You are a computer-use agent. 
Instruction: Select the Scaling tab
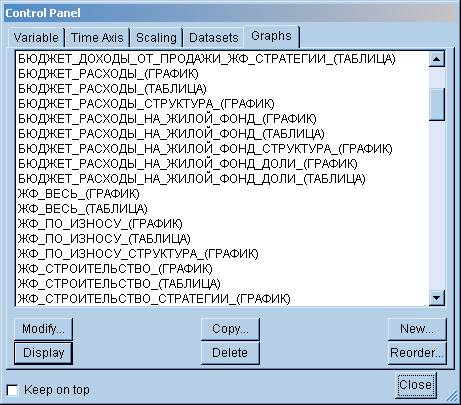point(156,37)
